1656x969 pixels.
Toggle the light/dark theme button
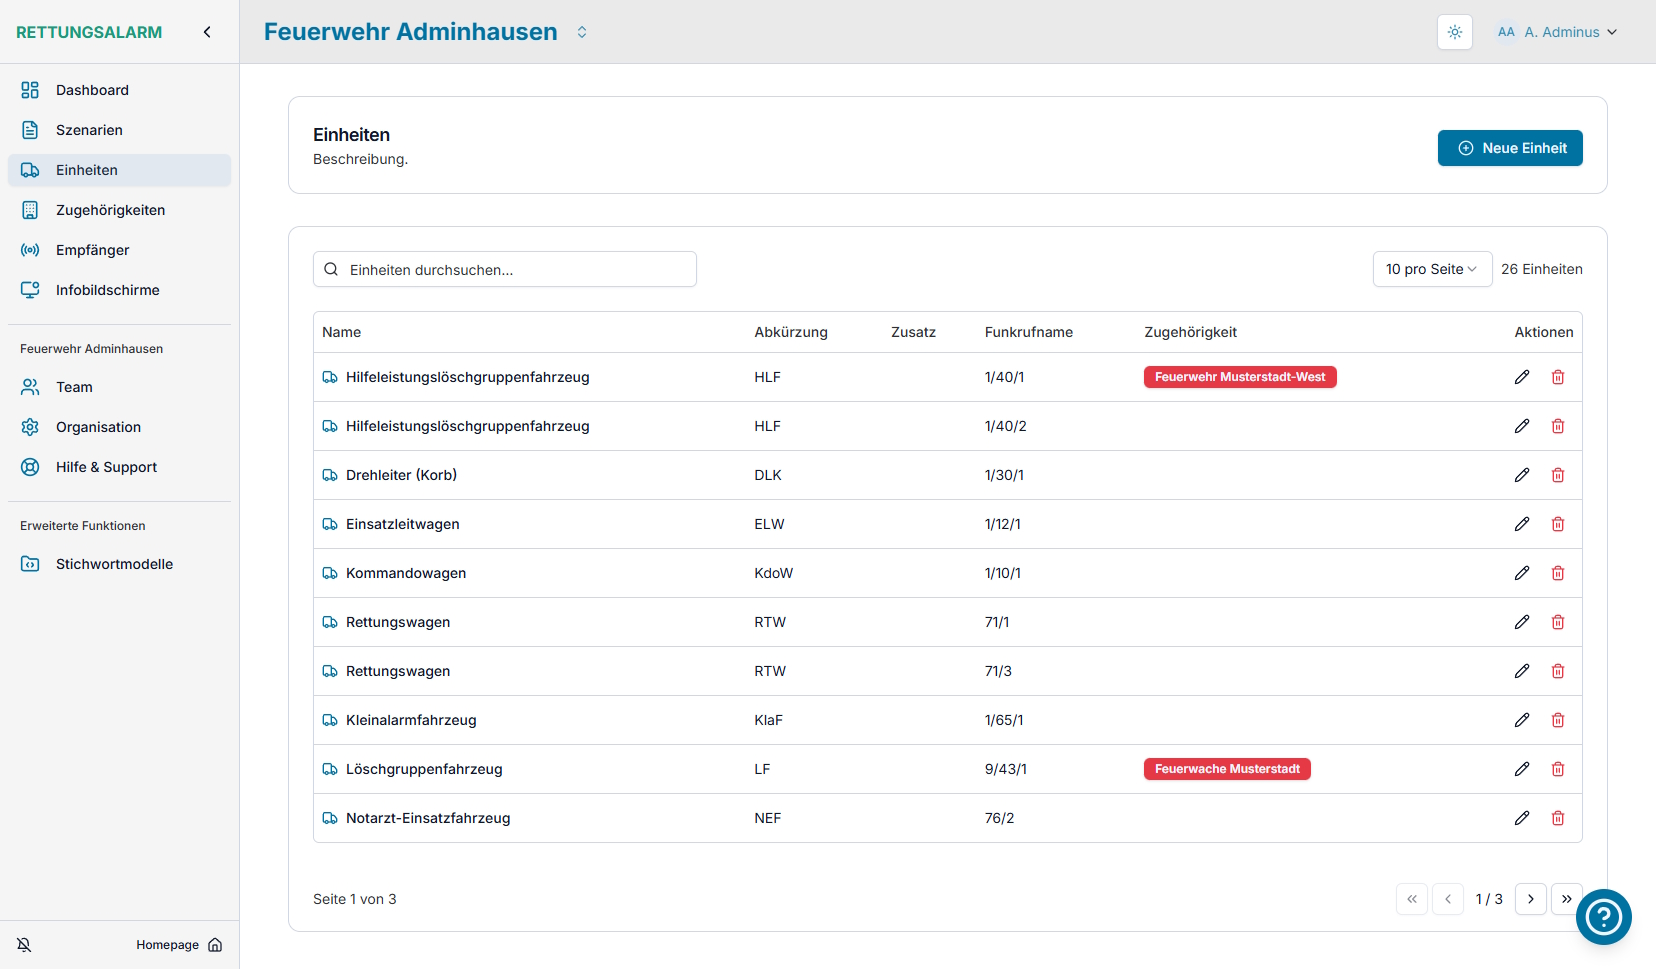pos(1454,32)
